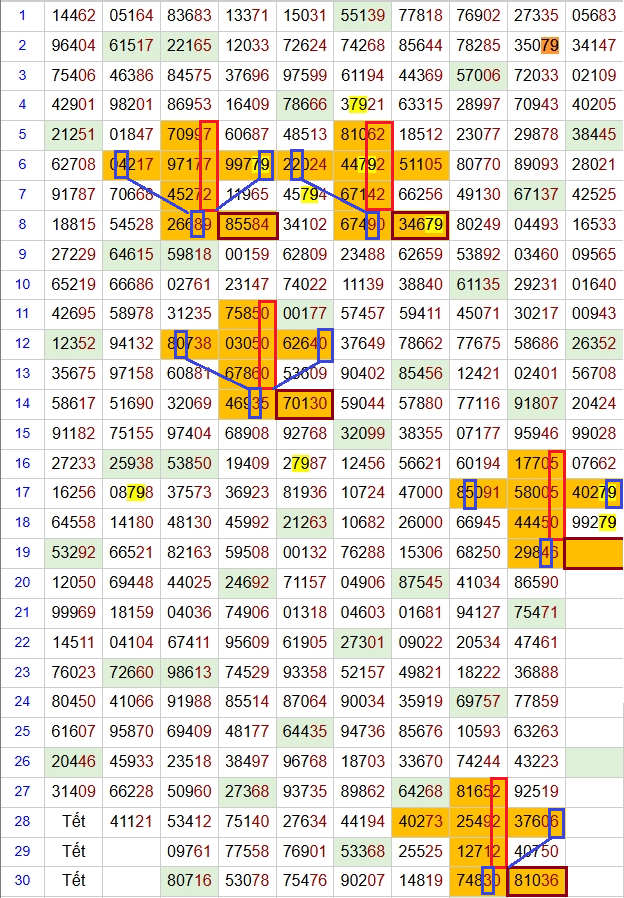Select cell 35079 in row 2
This screenshot has width=624, height=898.
(536, 45)
